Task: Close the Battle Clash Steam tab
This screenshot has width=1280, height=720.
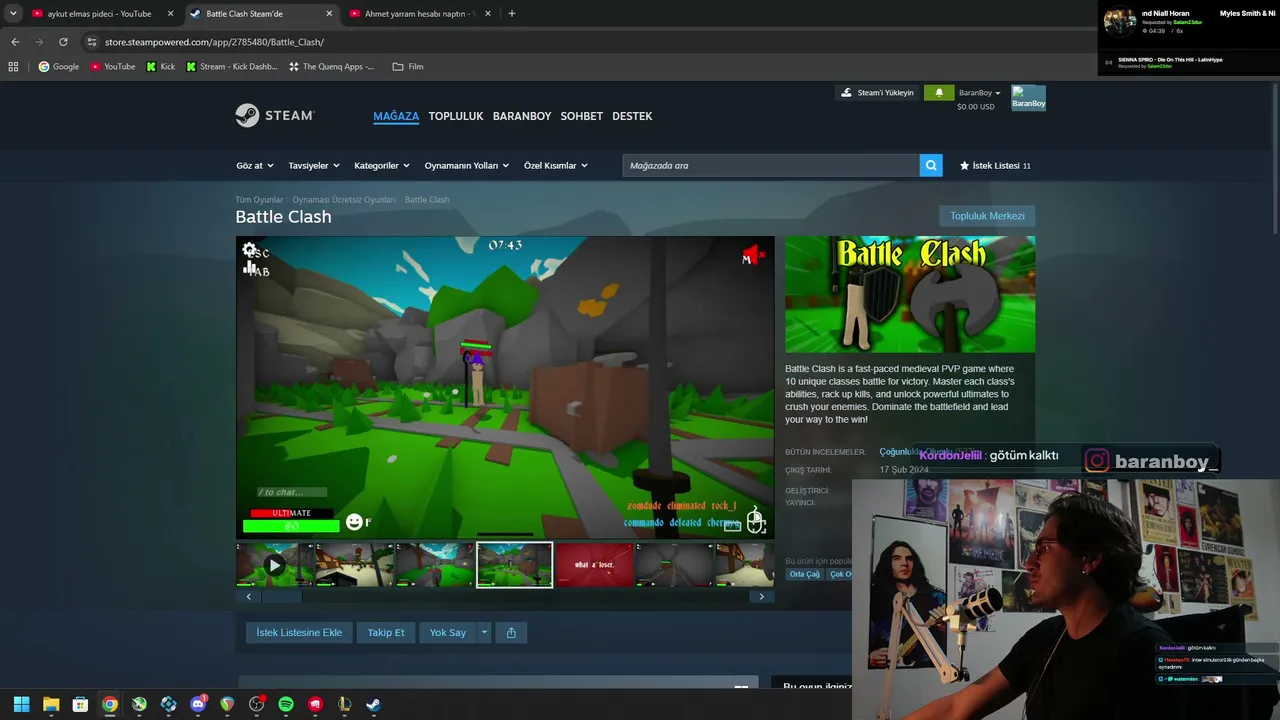Action: [329, 14]
